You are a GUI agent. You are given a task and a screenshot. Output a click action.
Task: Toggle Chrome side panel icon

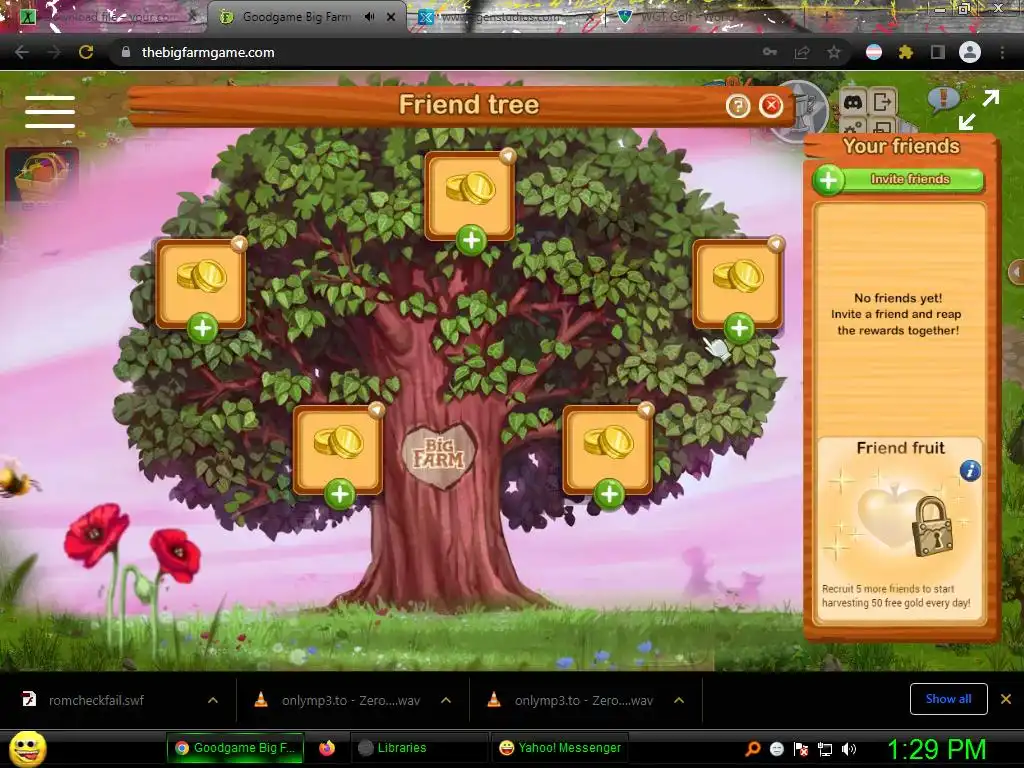(x=938, y=52)
